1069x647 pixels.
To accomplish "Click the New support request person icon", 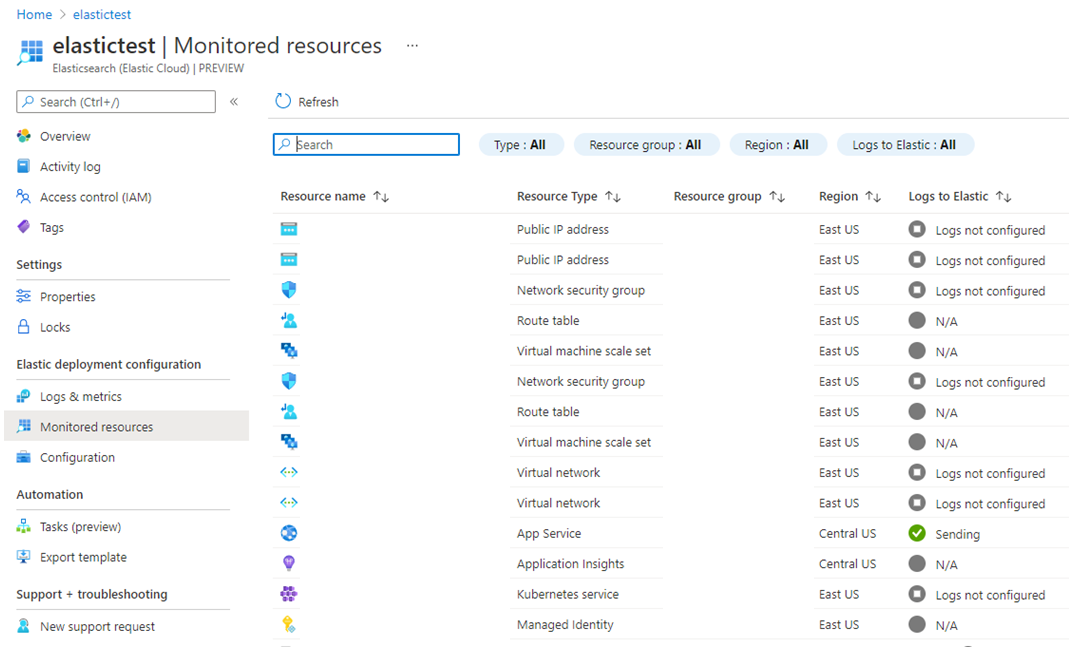I will [24, 626].
